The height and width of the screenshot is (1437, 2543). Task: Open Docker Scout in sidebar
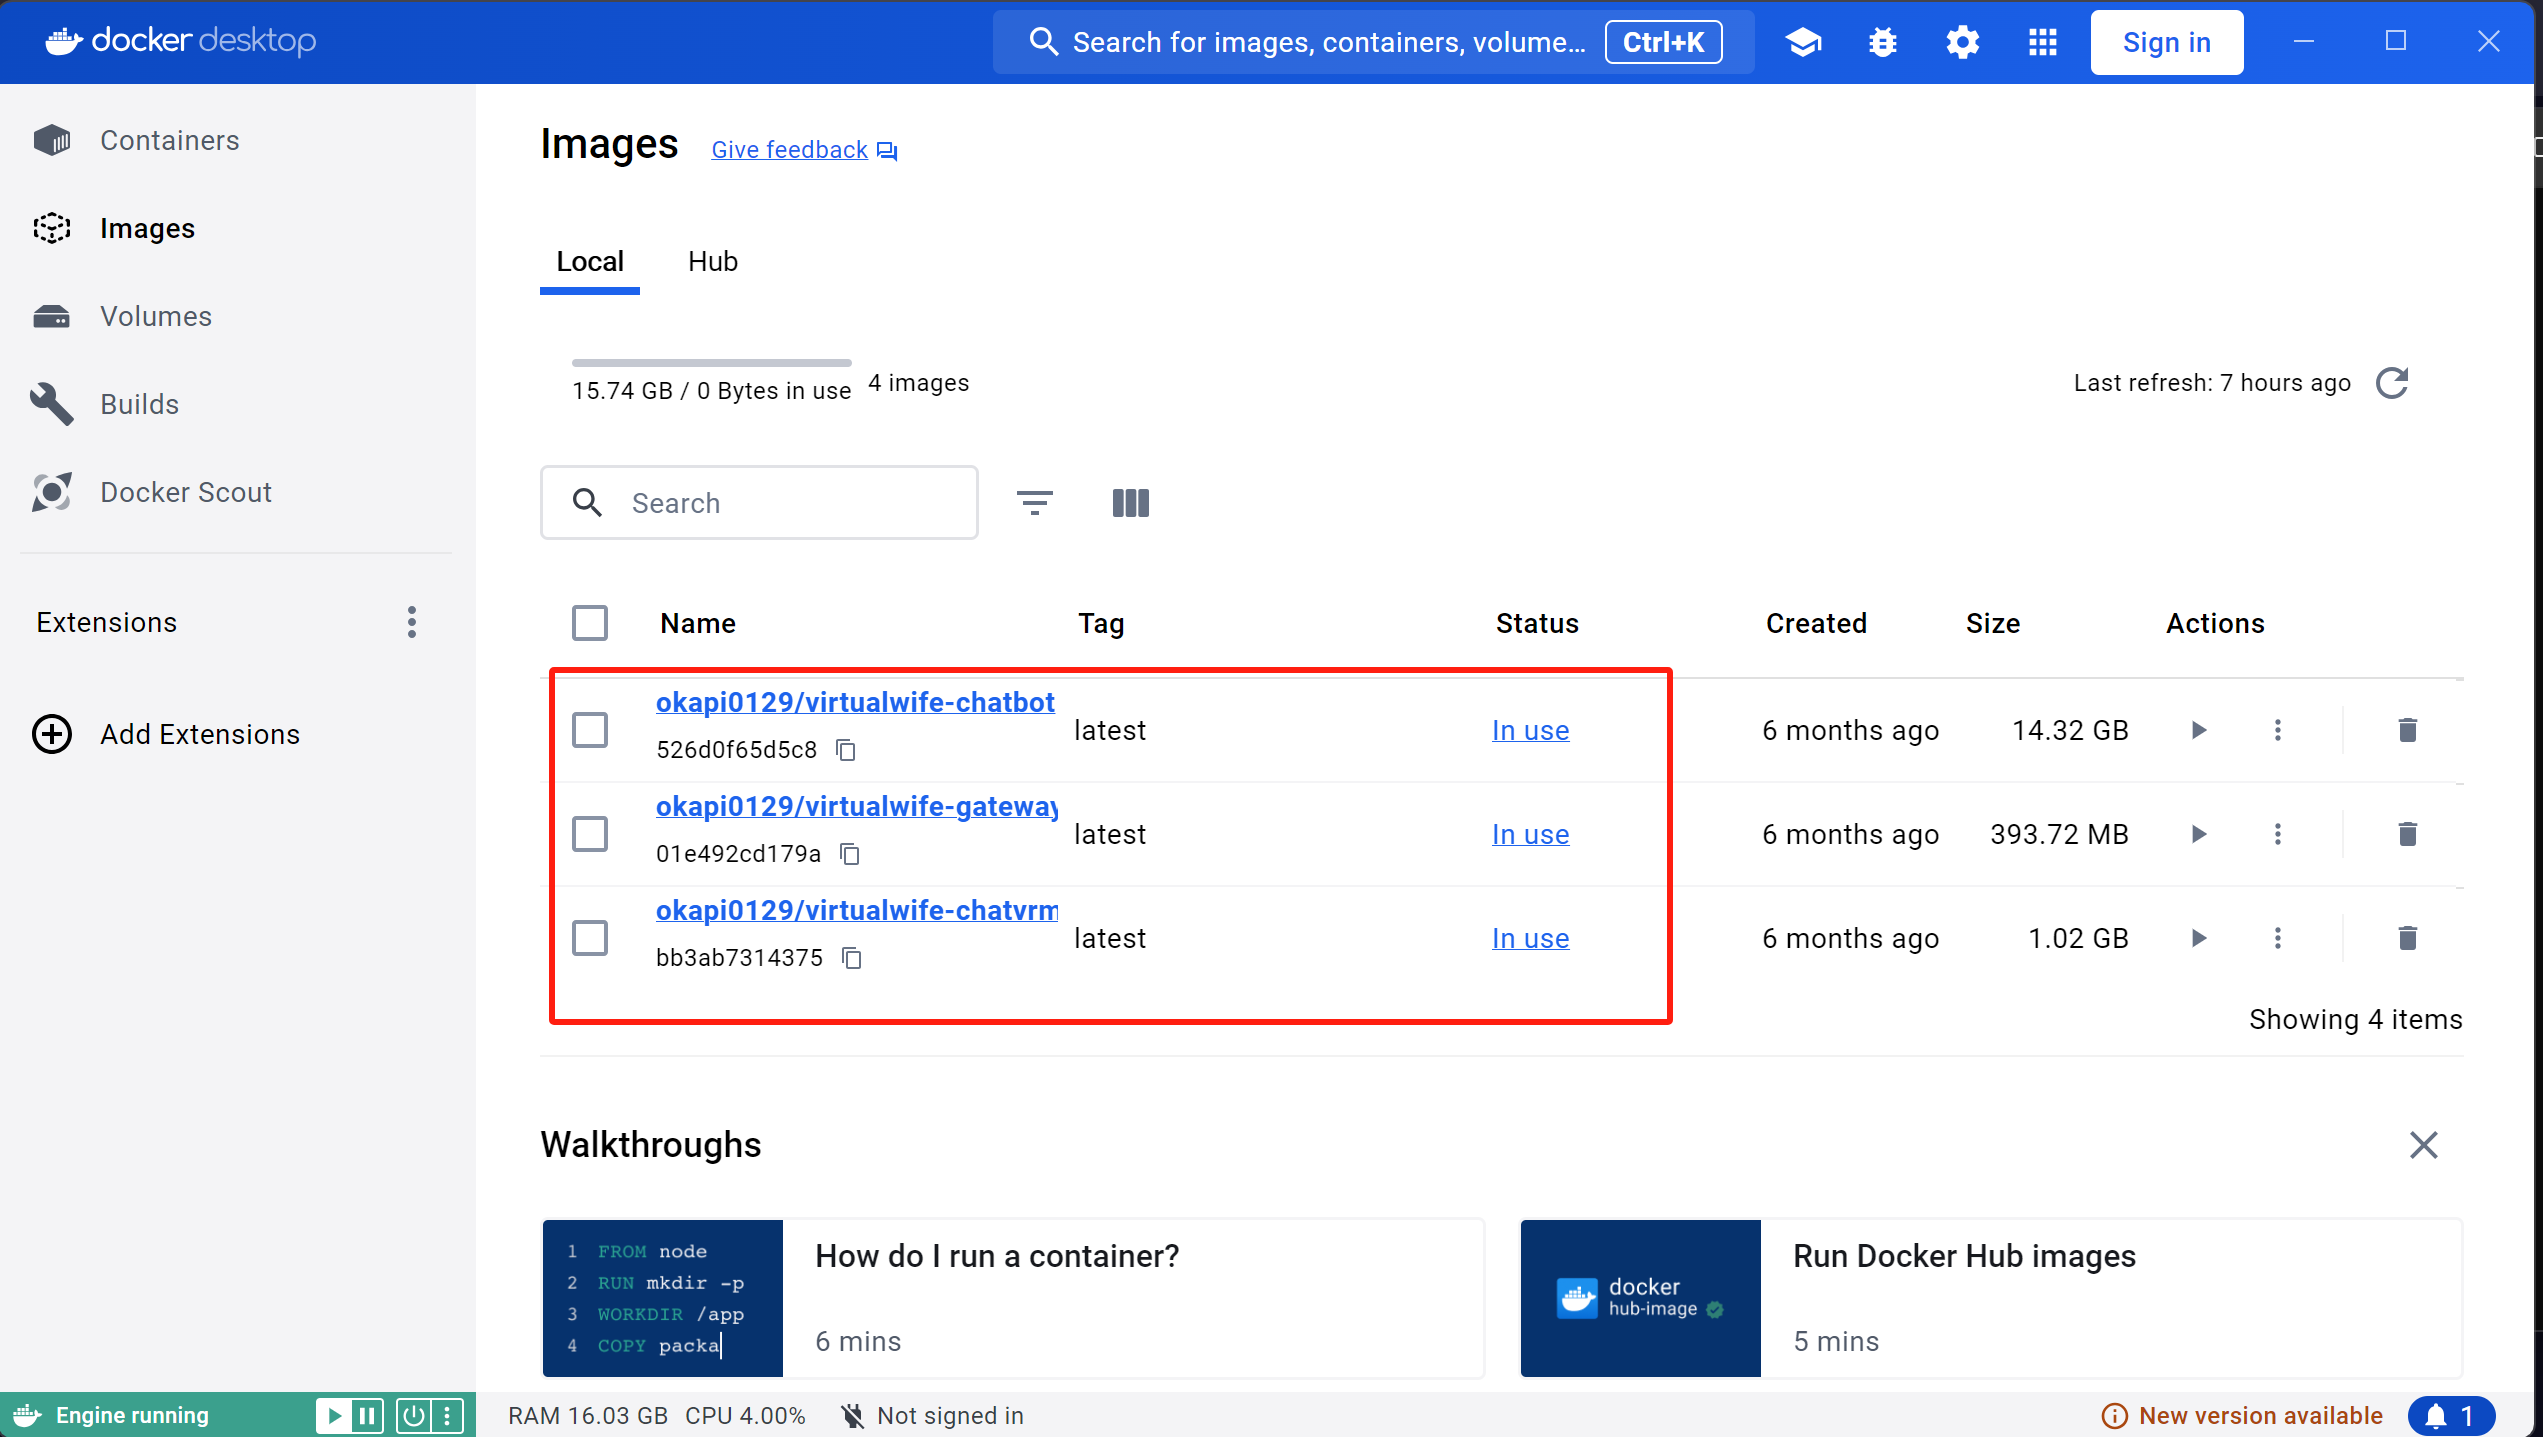point(238,492)
